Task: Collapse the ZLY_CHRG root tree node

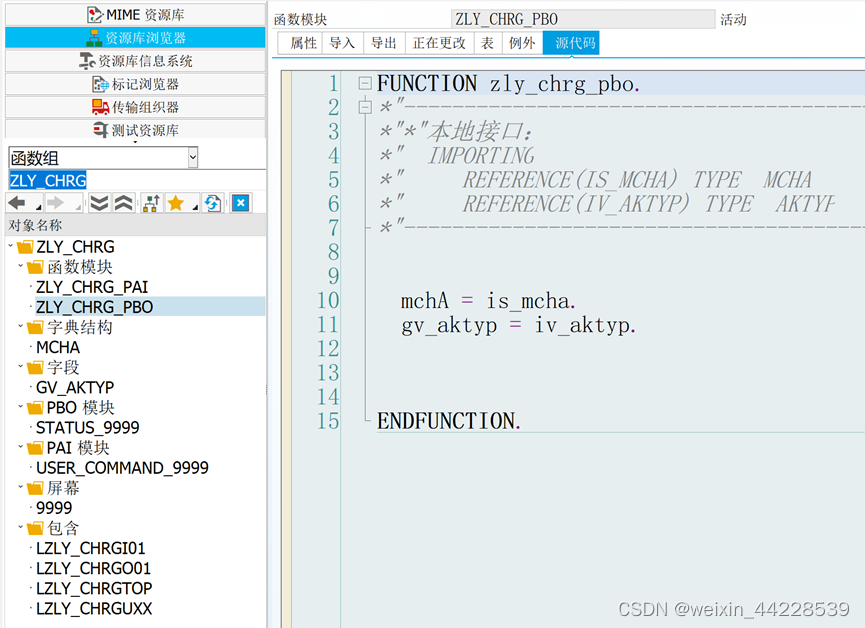Action: (x=10, y=246)
